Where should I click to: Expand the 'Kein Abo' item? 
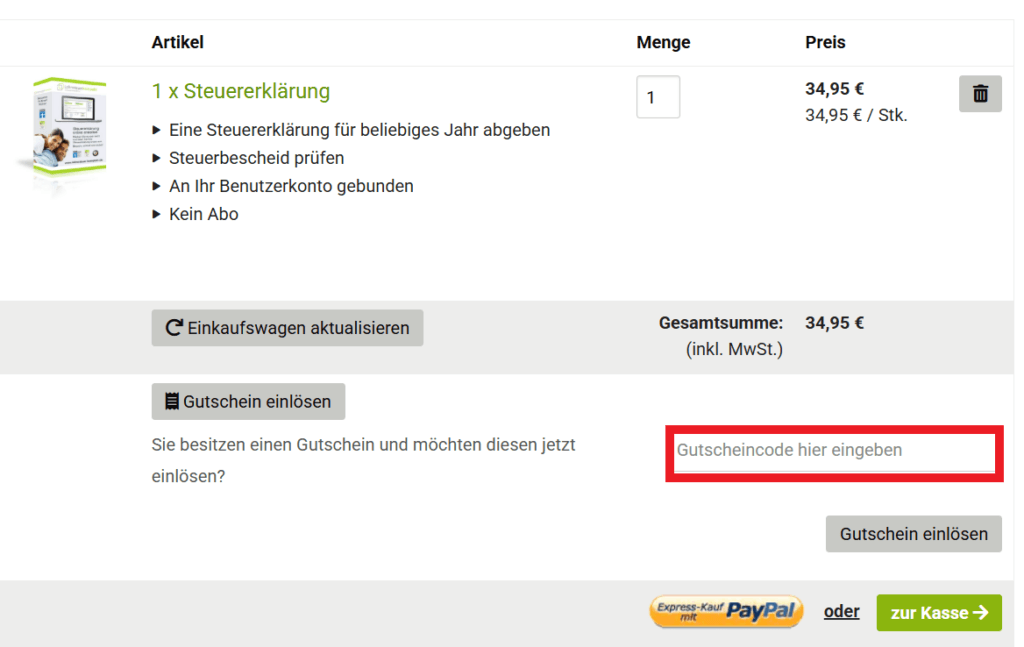(156, 214)
